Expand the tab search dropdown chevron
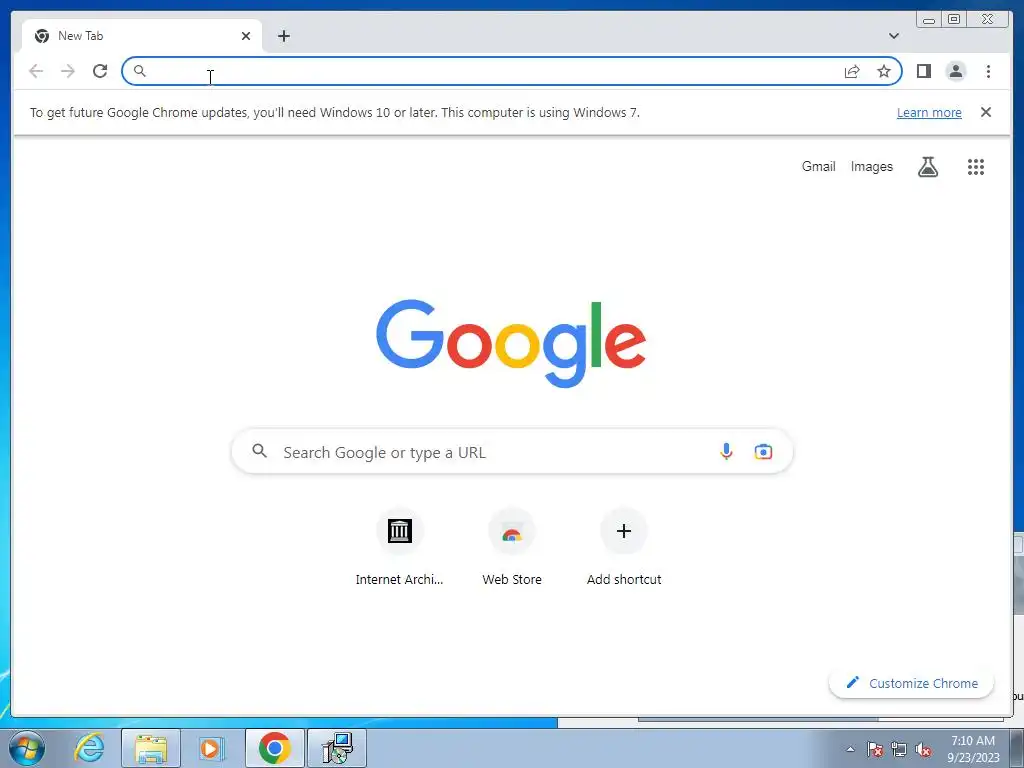This screenshot has width=1024, height=768. (x=893, y=36)
